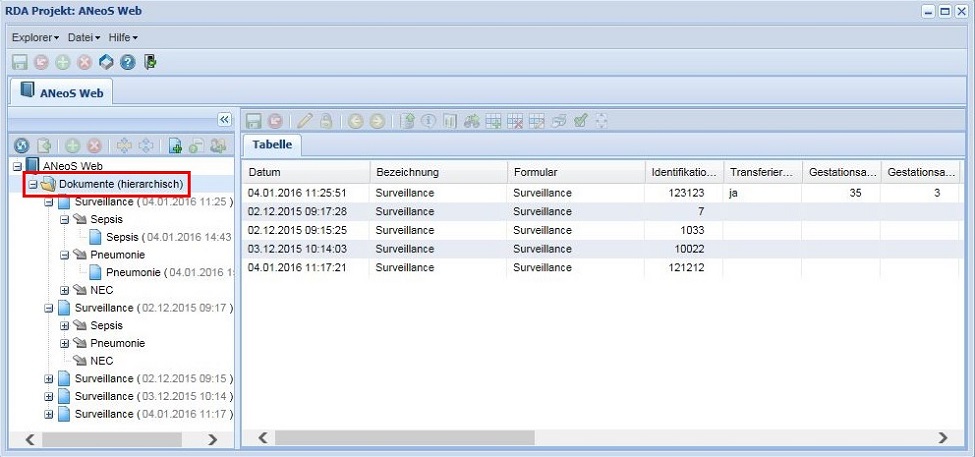Screen dimensions: 975x457
Task: Expand the Surveillance (03.12.2015 10:14) node
Action: [x=49, y=396]
